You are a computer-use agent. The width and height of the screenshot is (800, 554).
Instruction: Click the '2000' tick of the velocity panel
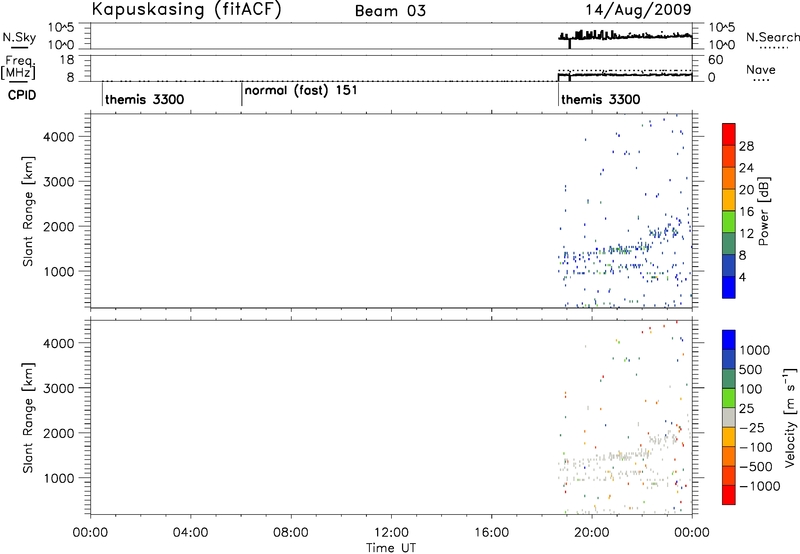[59, 433]
